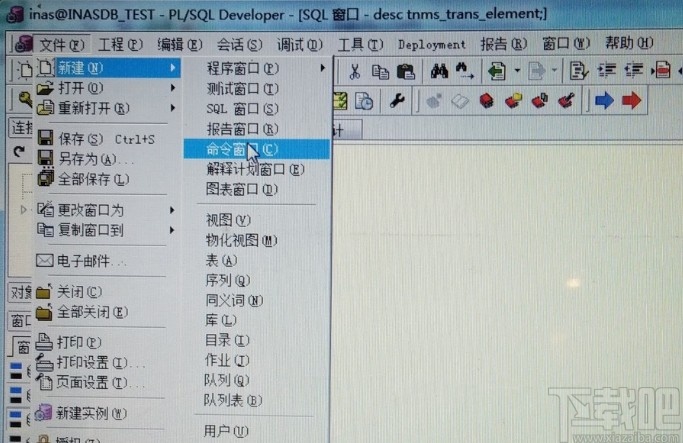Select 表(A) from New submenu
This screenshot has width=683, height=443.
(x=257, y=260)
